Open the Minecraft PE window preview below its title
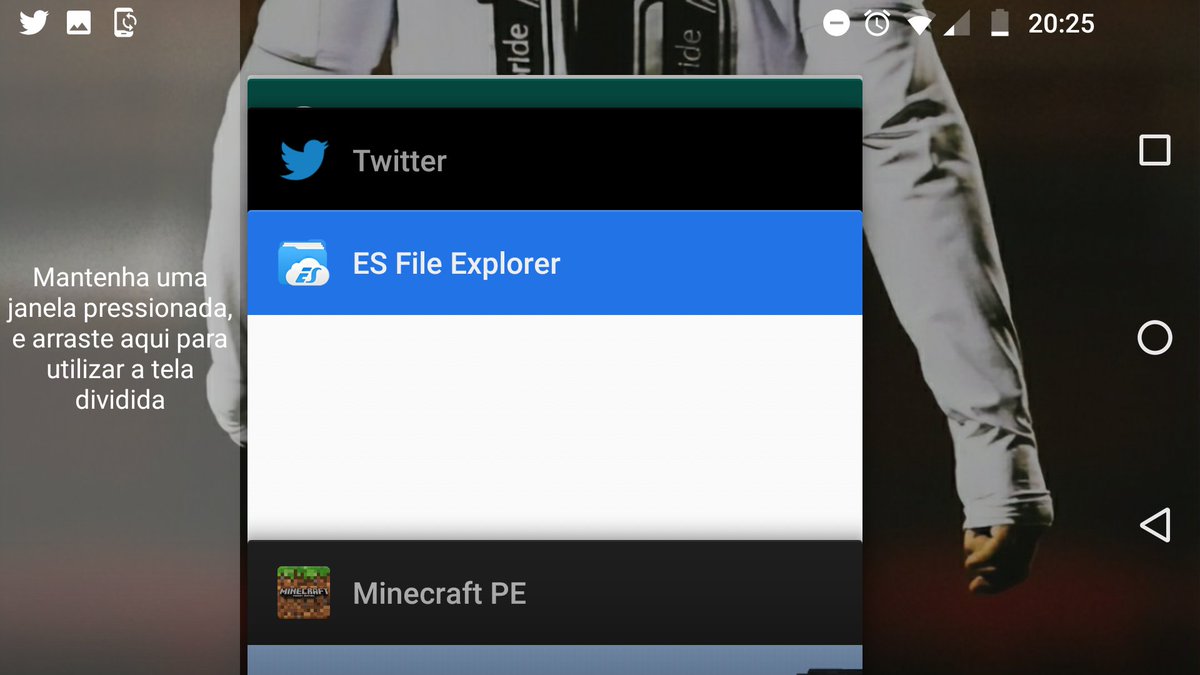The height and width of the screenshot is (675, 1200). tap(555, 660)
